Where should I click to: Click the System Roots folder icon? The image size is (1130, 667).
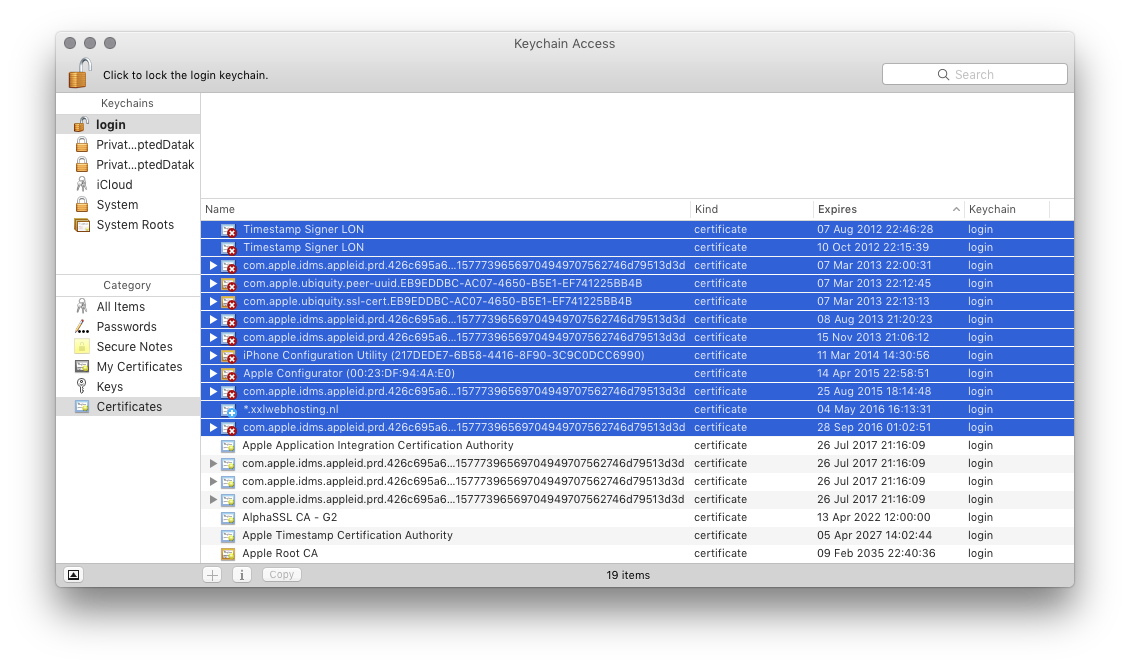[x=82, y=225]
